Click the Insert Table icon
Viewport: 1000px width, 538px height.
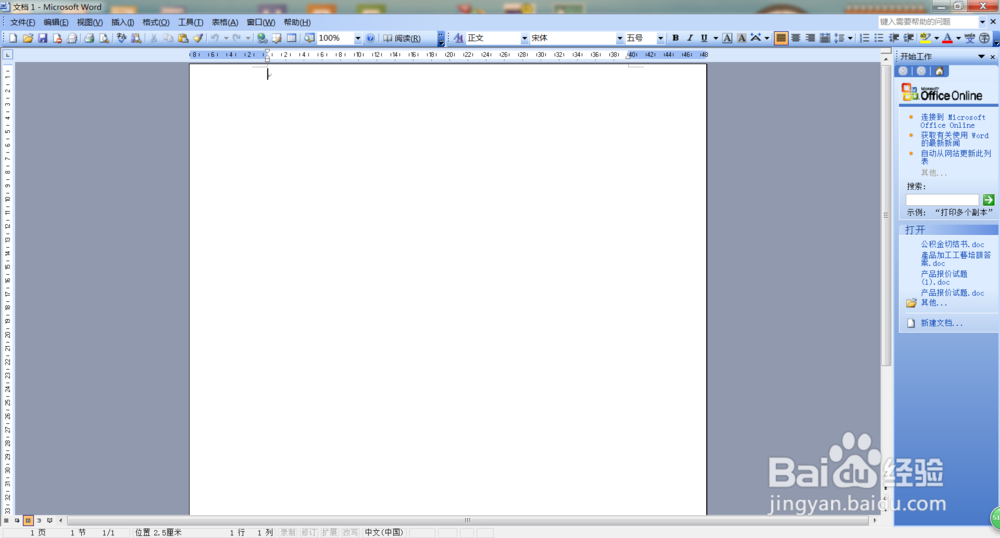tap(291, 38)
